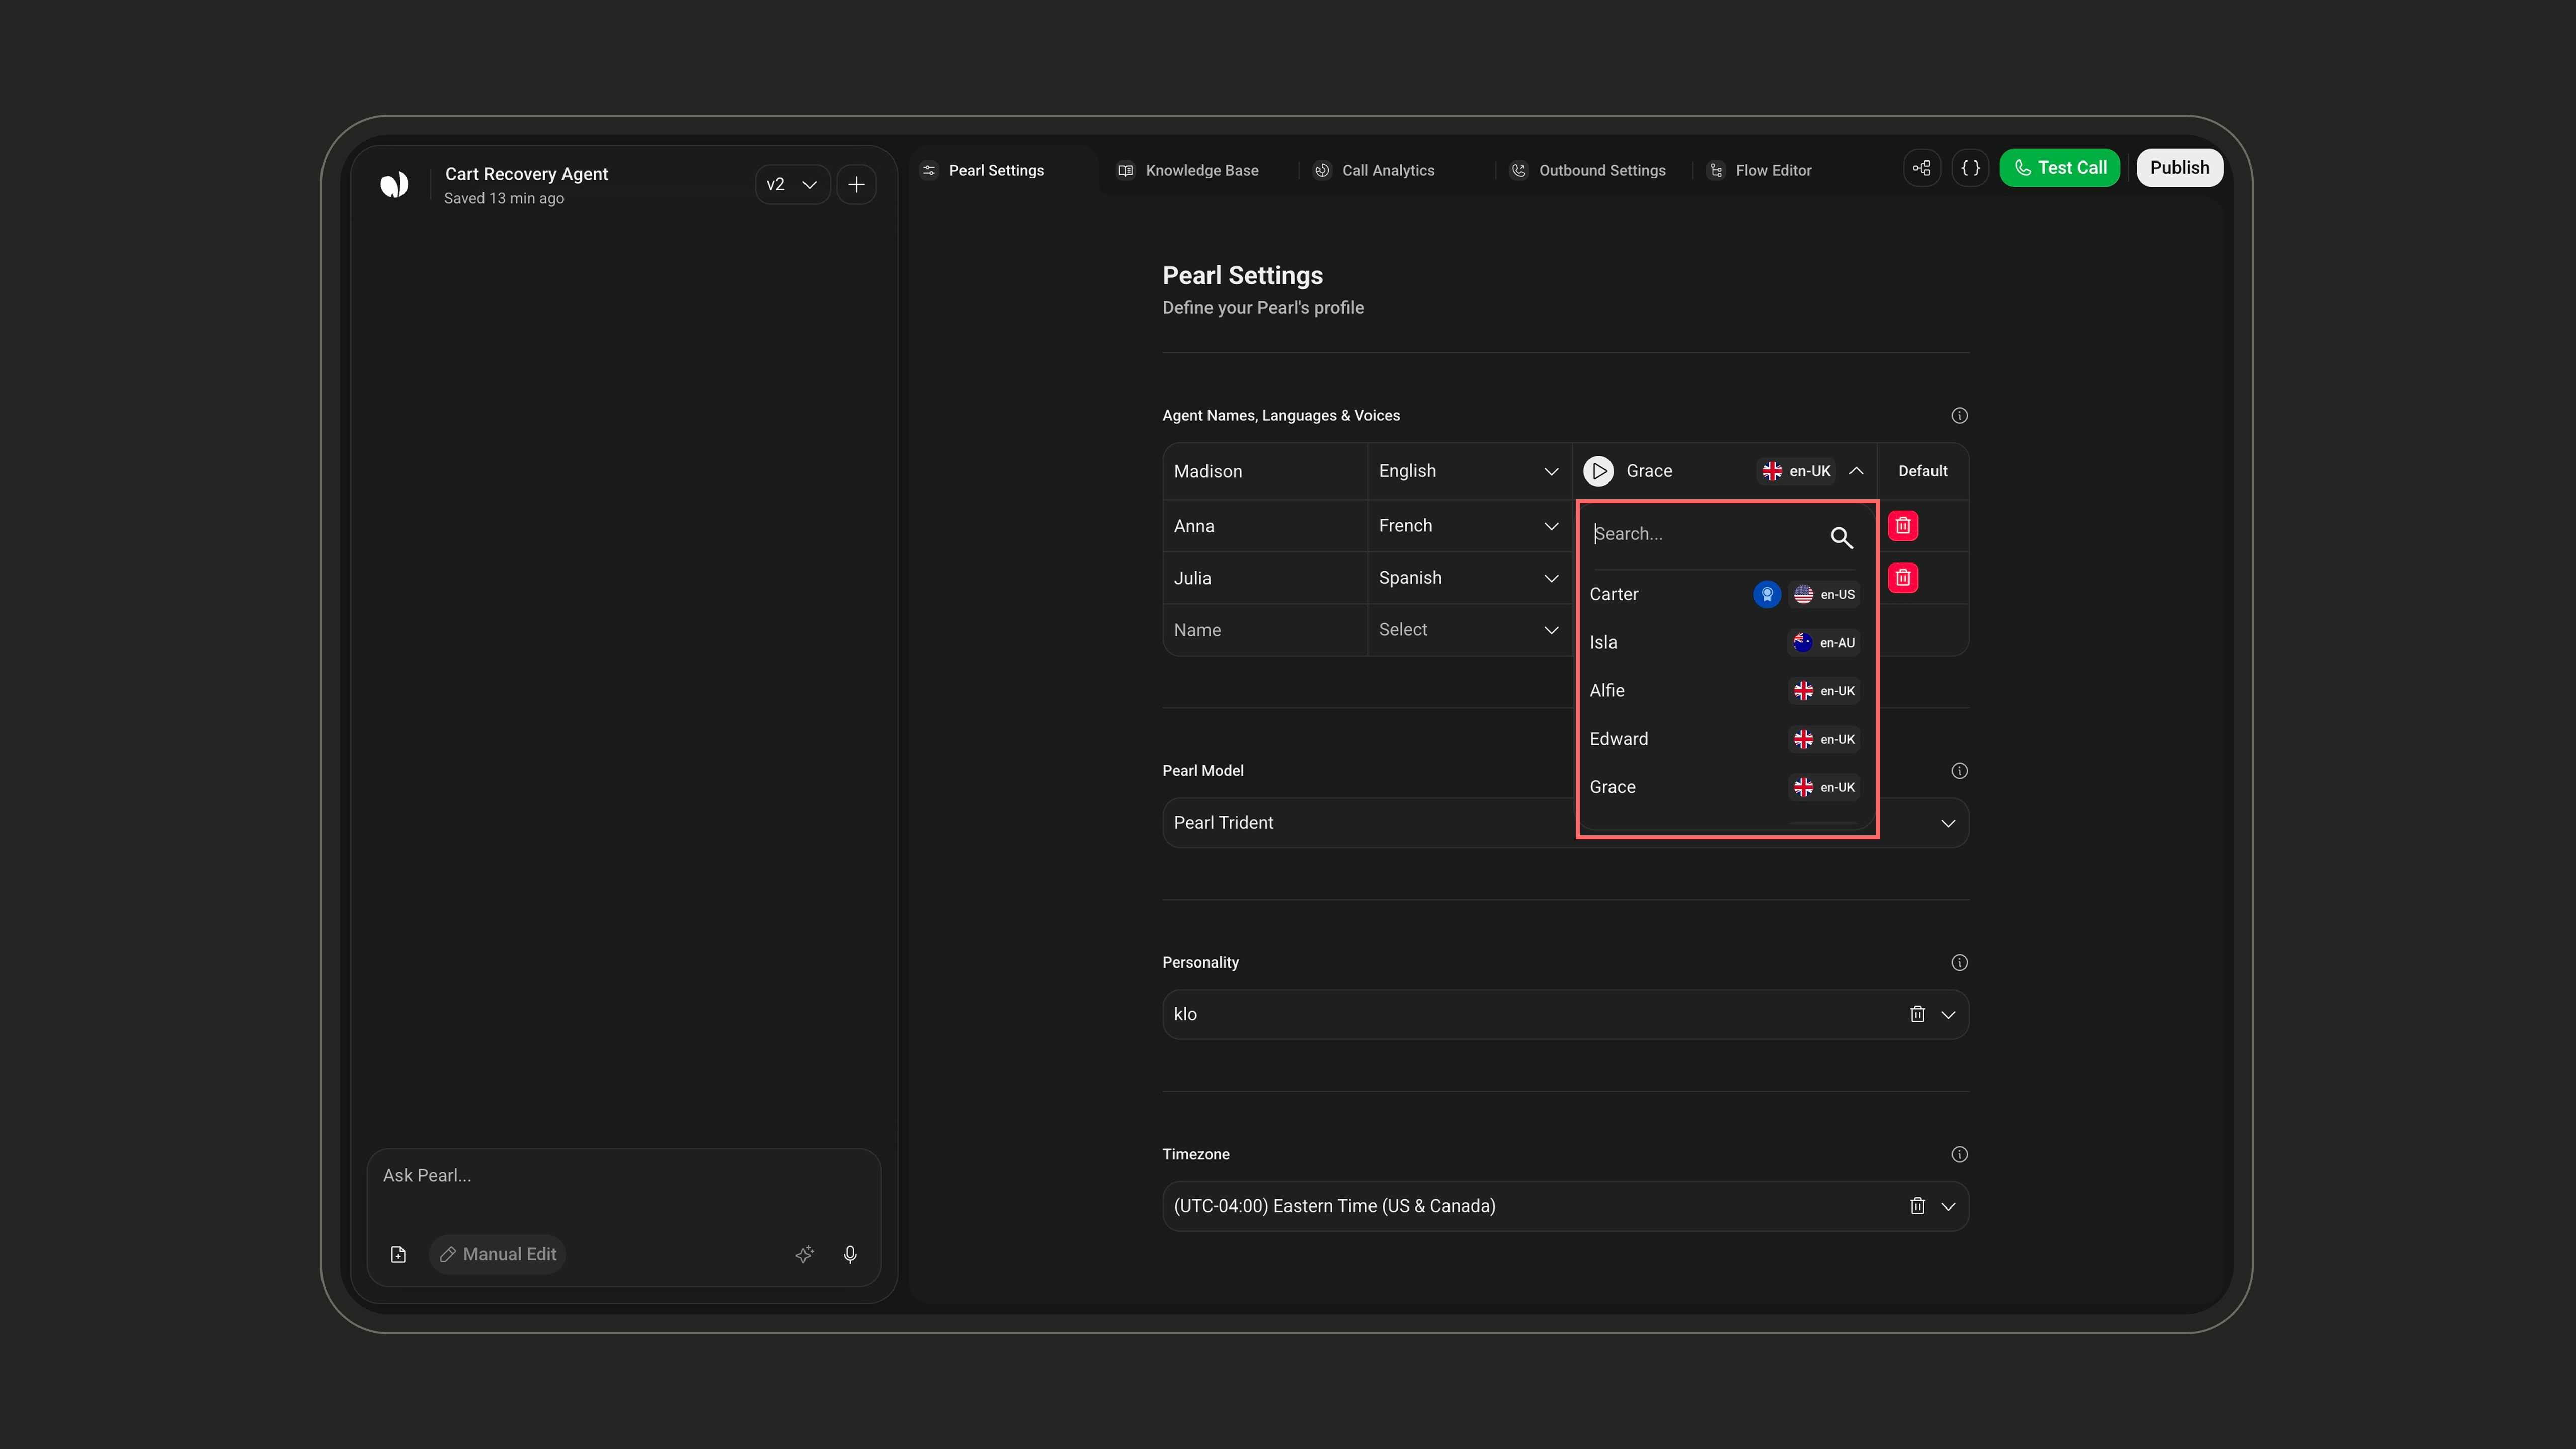The image size is (2576, 1449).
Task: Clear the Timezone value with trash icon
Action: (1917, 1206)
